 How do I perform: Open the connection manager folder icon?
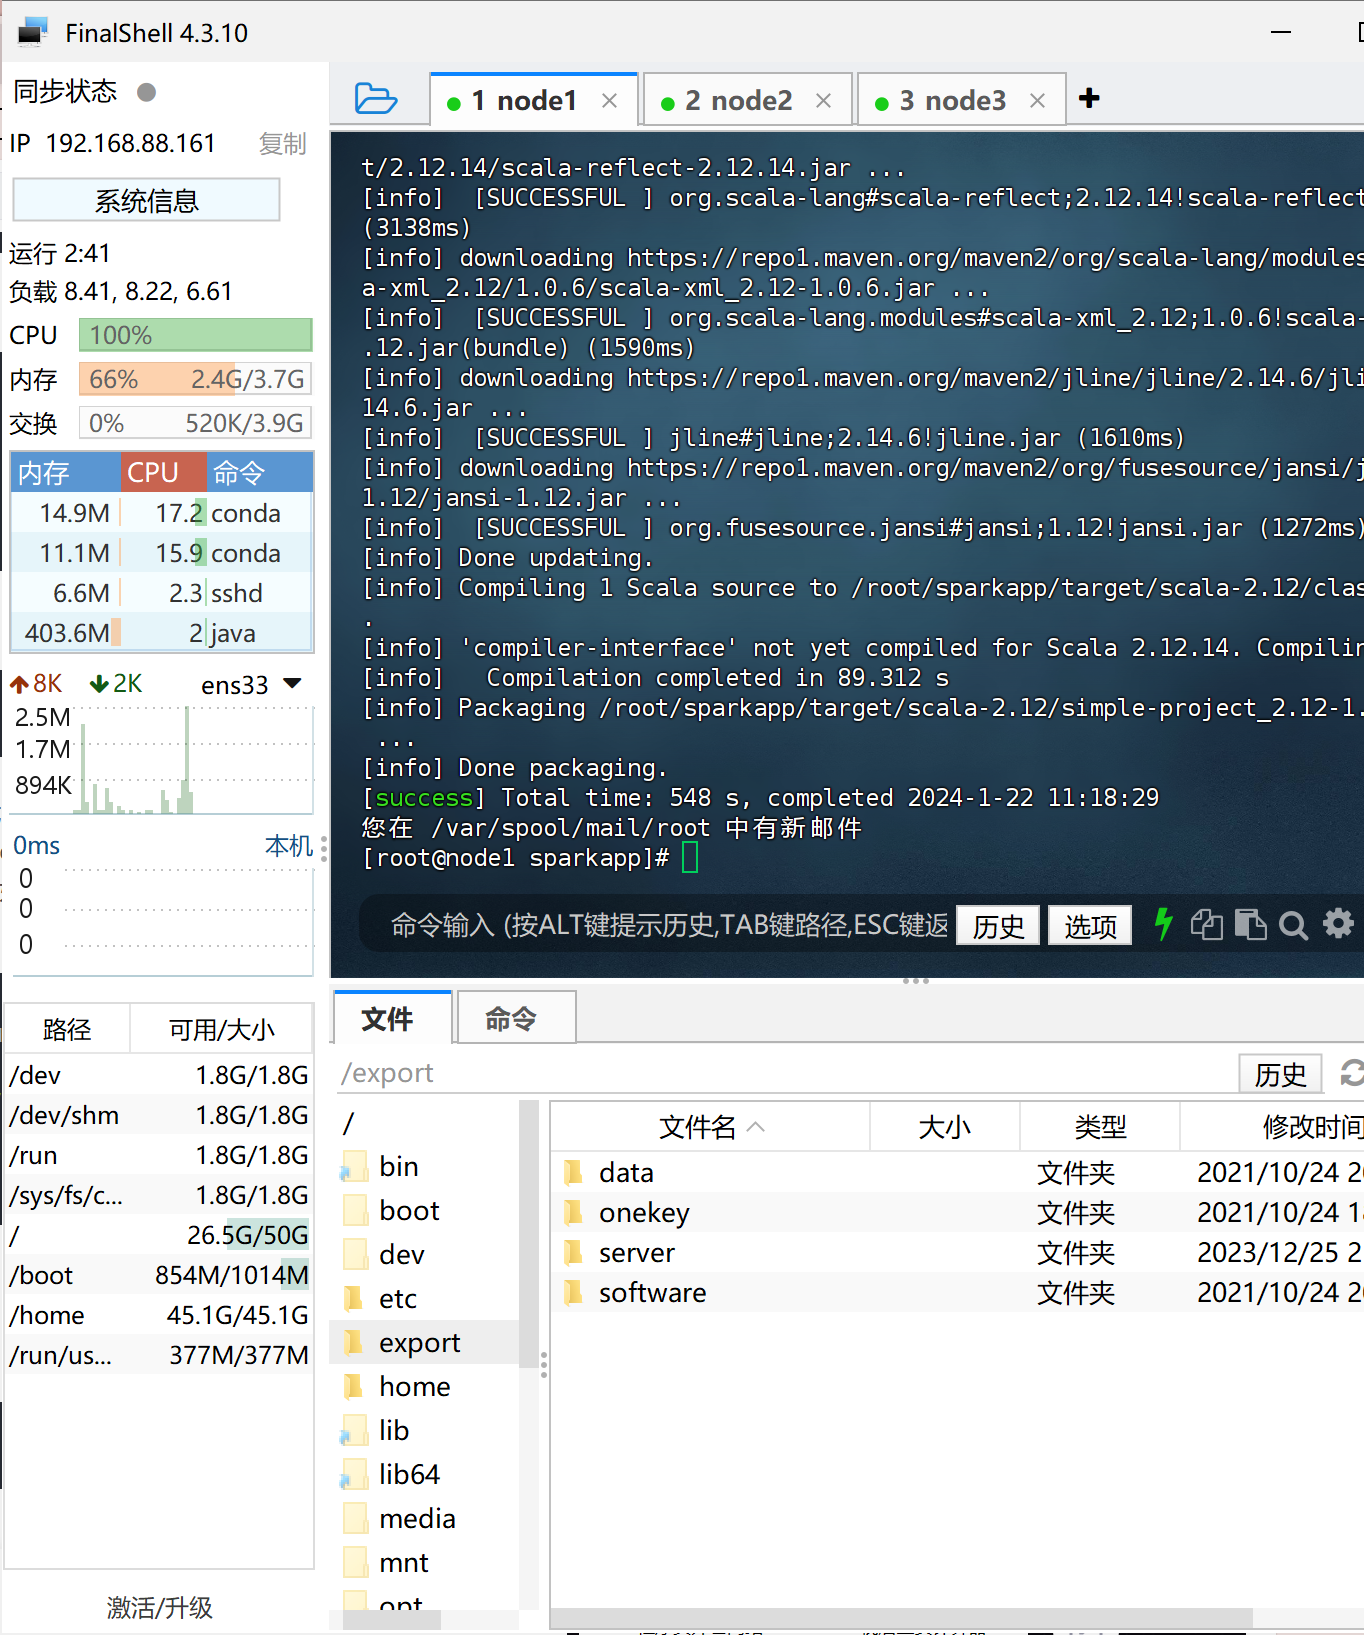[x=376, y=98]
